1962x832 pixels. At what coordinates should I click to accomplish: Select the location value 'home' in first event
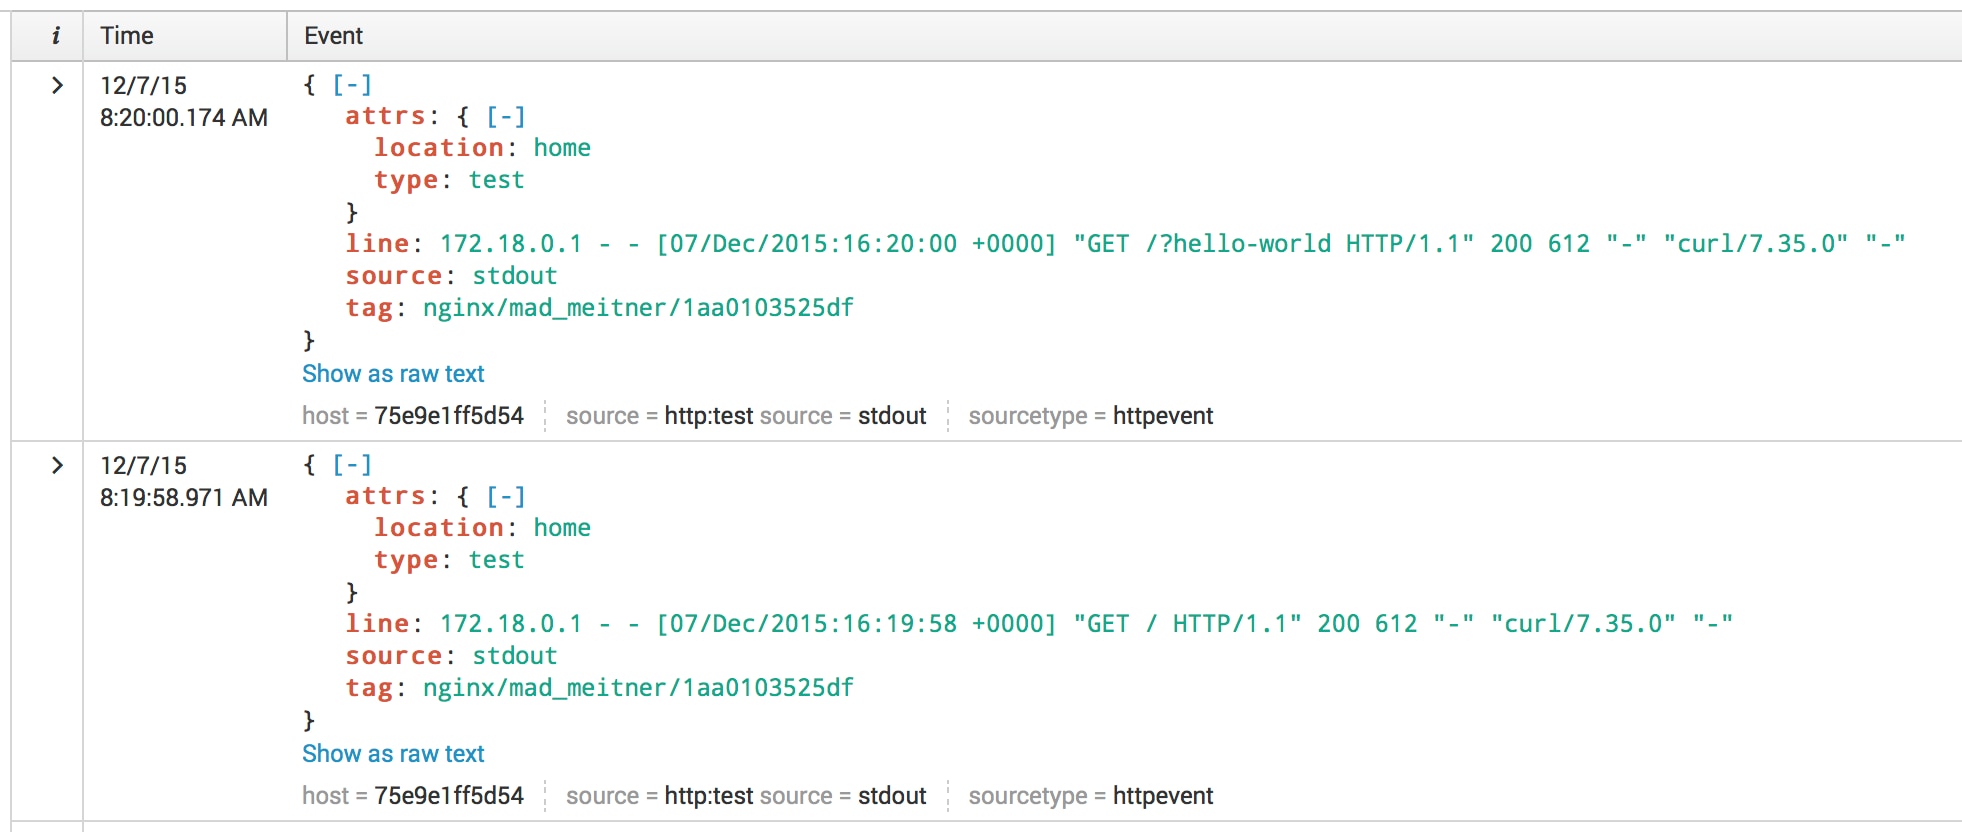[562, 148]
